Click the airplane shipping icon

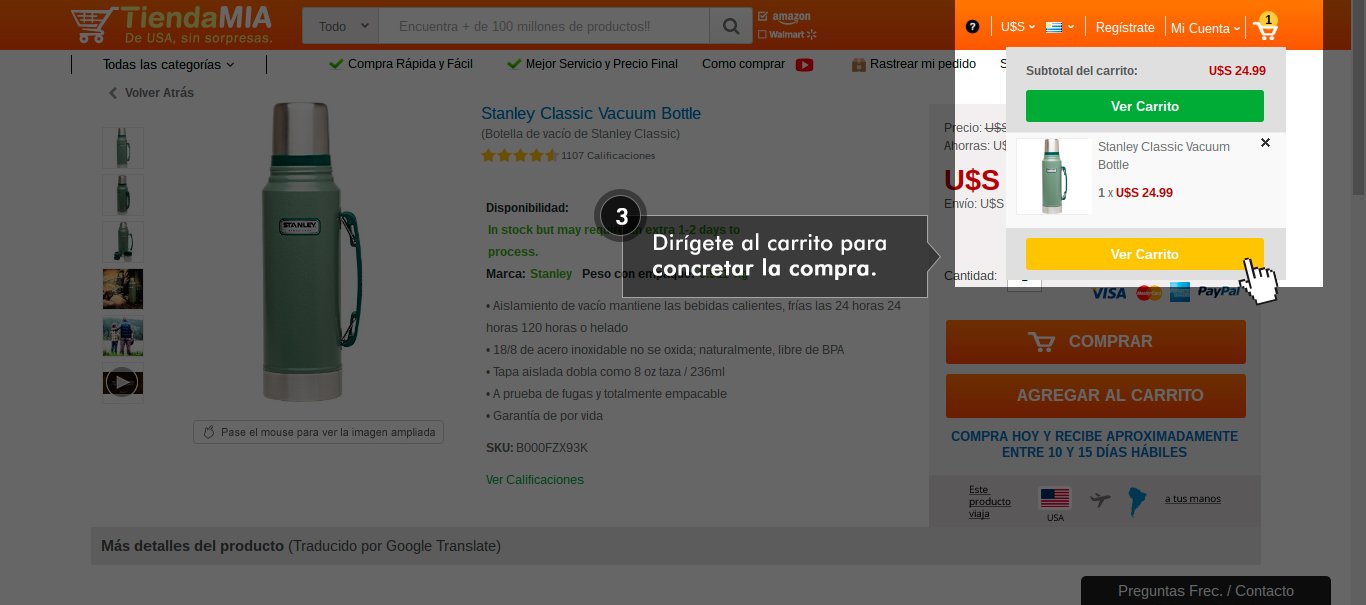click(x=1101, y=499)
